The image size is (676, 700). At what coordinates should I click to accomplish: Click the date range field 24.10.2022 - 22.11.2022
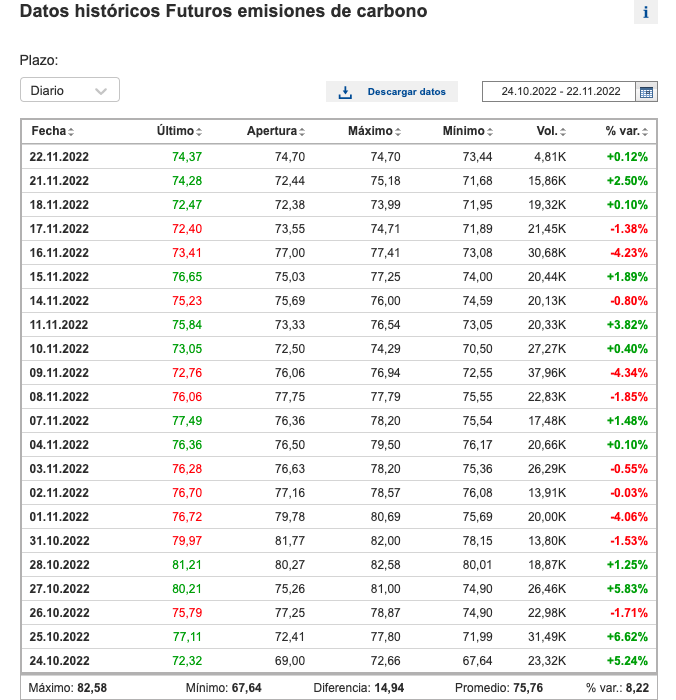pos(559,92)
